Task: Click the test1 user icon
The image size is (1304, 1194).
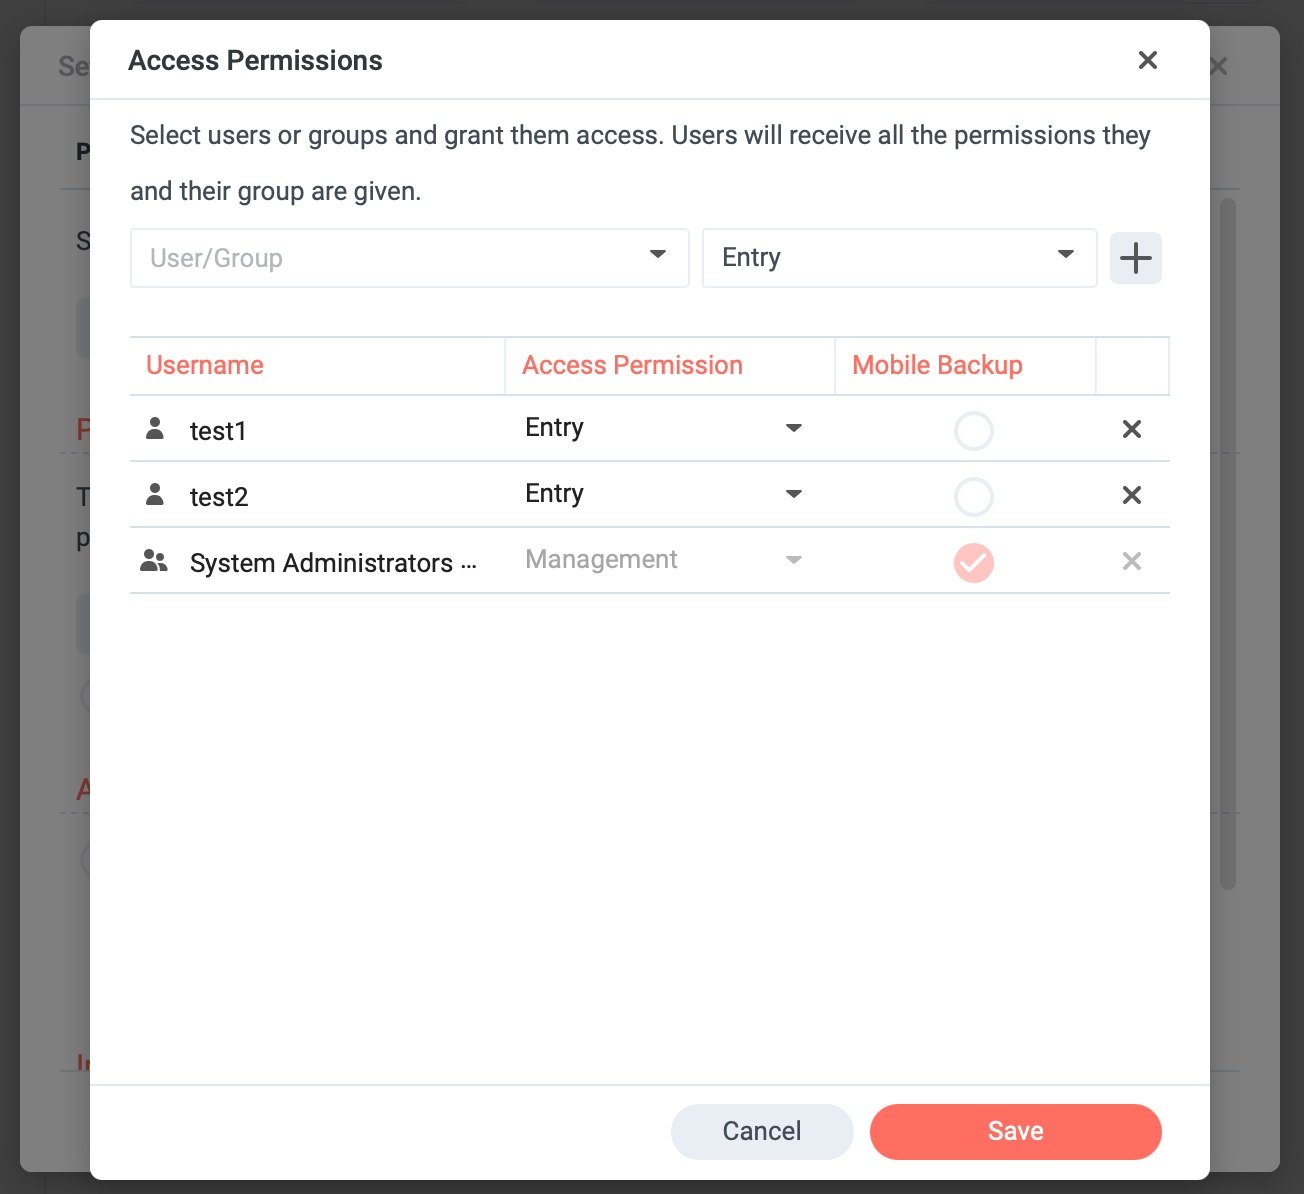Action: (155, 429)
